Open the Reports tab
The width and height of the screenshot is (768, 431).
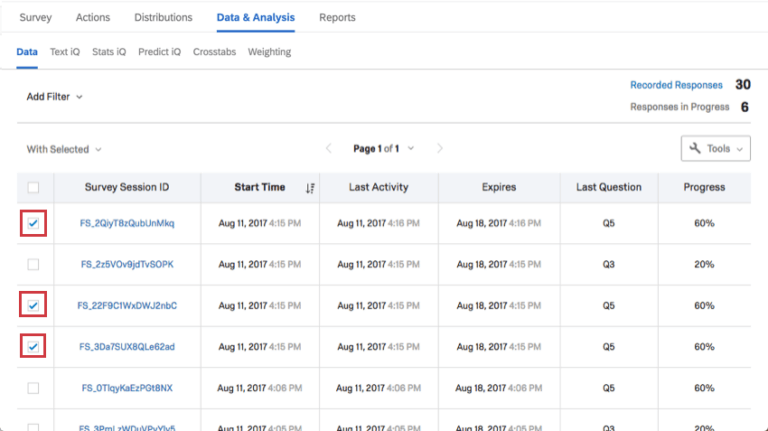[337, 17]
